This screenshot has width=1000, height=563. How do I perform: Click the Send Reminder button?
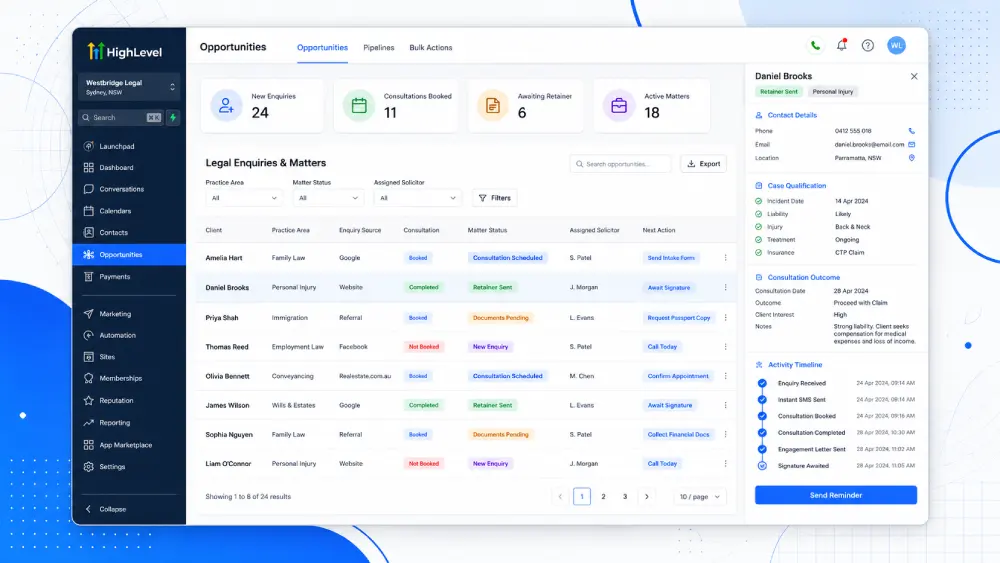[835, 495]
